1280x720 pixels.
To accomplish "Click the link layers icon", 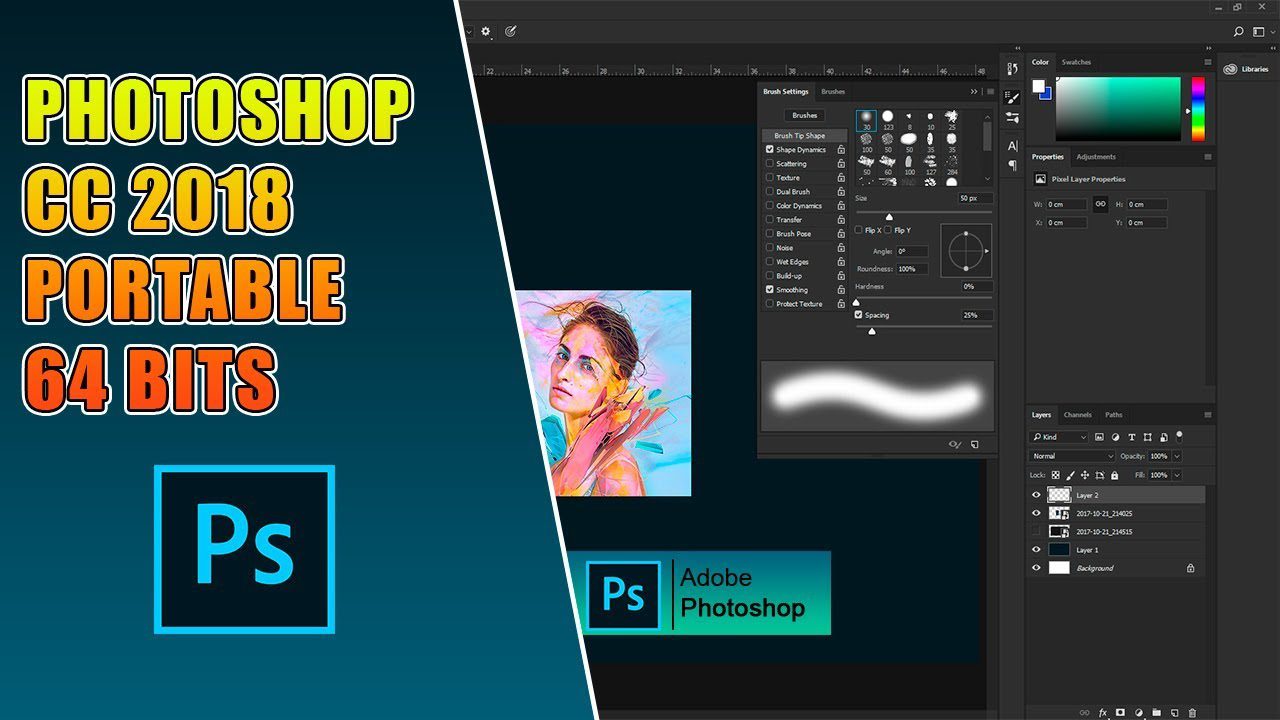I will pos(1085,713).
